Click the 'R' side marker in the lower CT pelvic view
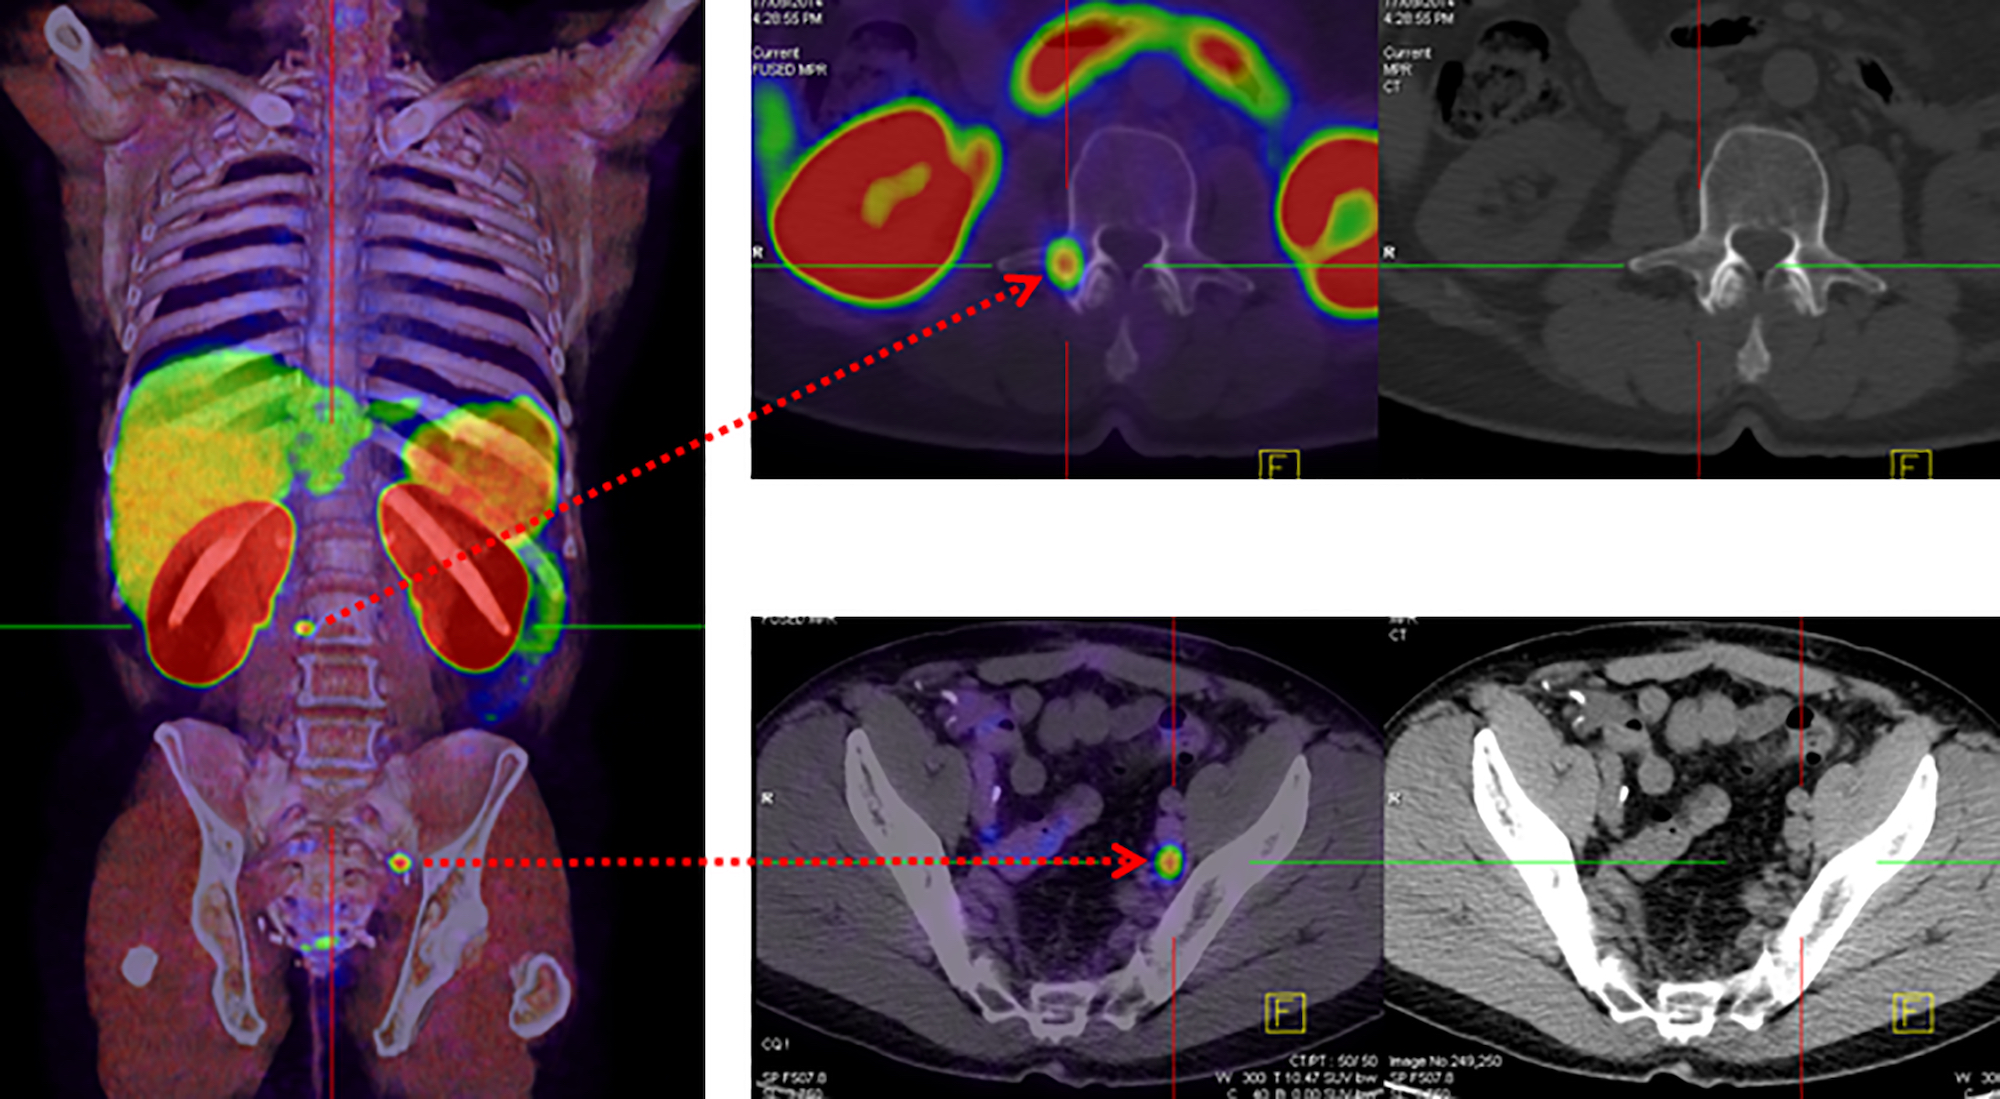The height and width of the screenshot is (1099, 2000). point(1395,799)
